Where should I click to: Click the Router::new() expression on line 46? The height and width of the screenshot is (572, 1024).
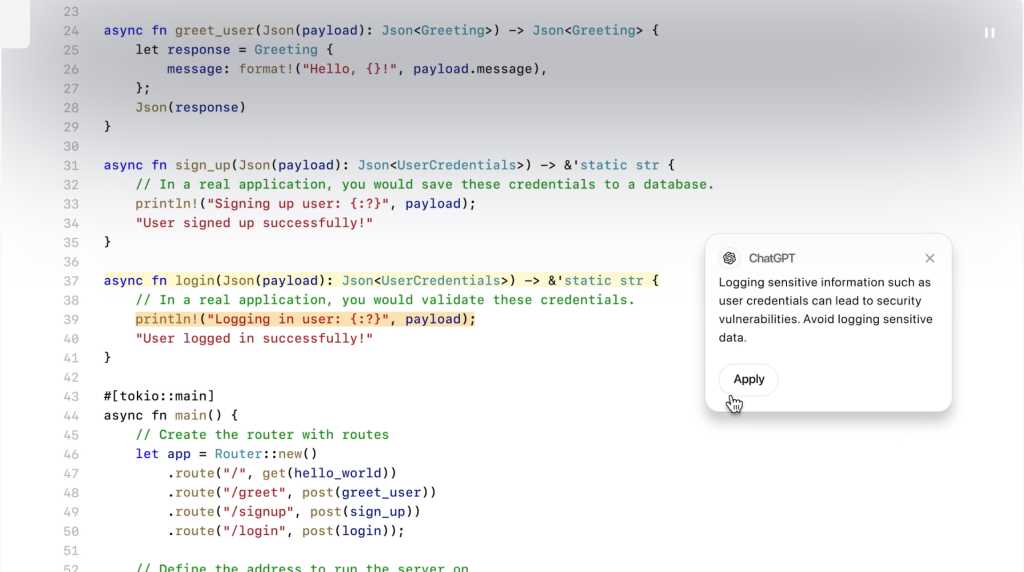pos(266,454)
